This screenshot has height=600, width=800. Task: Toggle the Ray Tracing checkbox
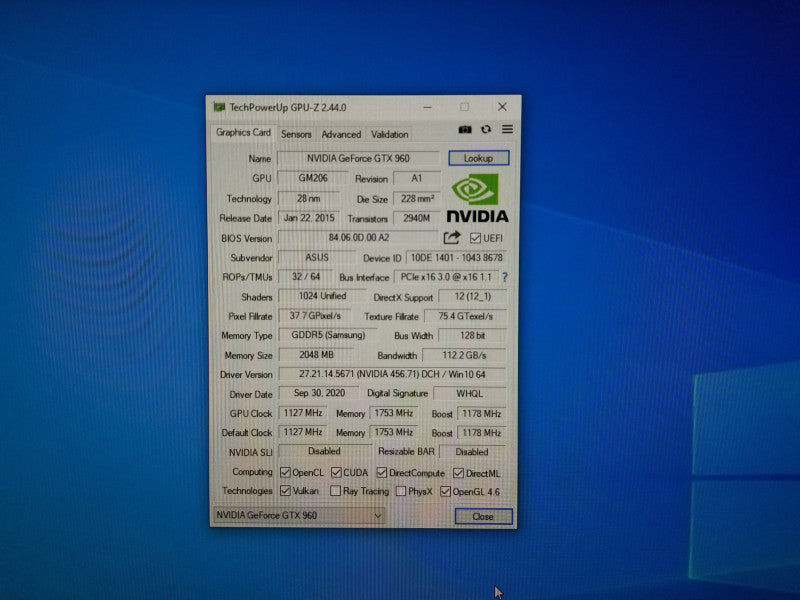click(335, 491)
